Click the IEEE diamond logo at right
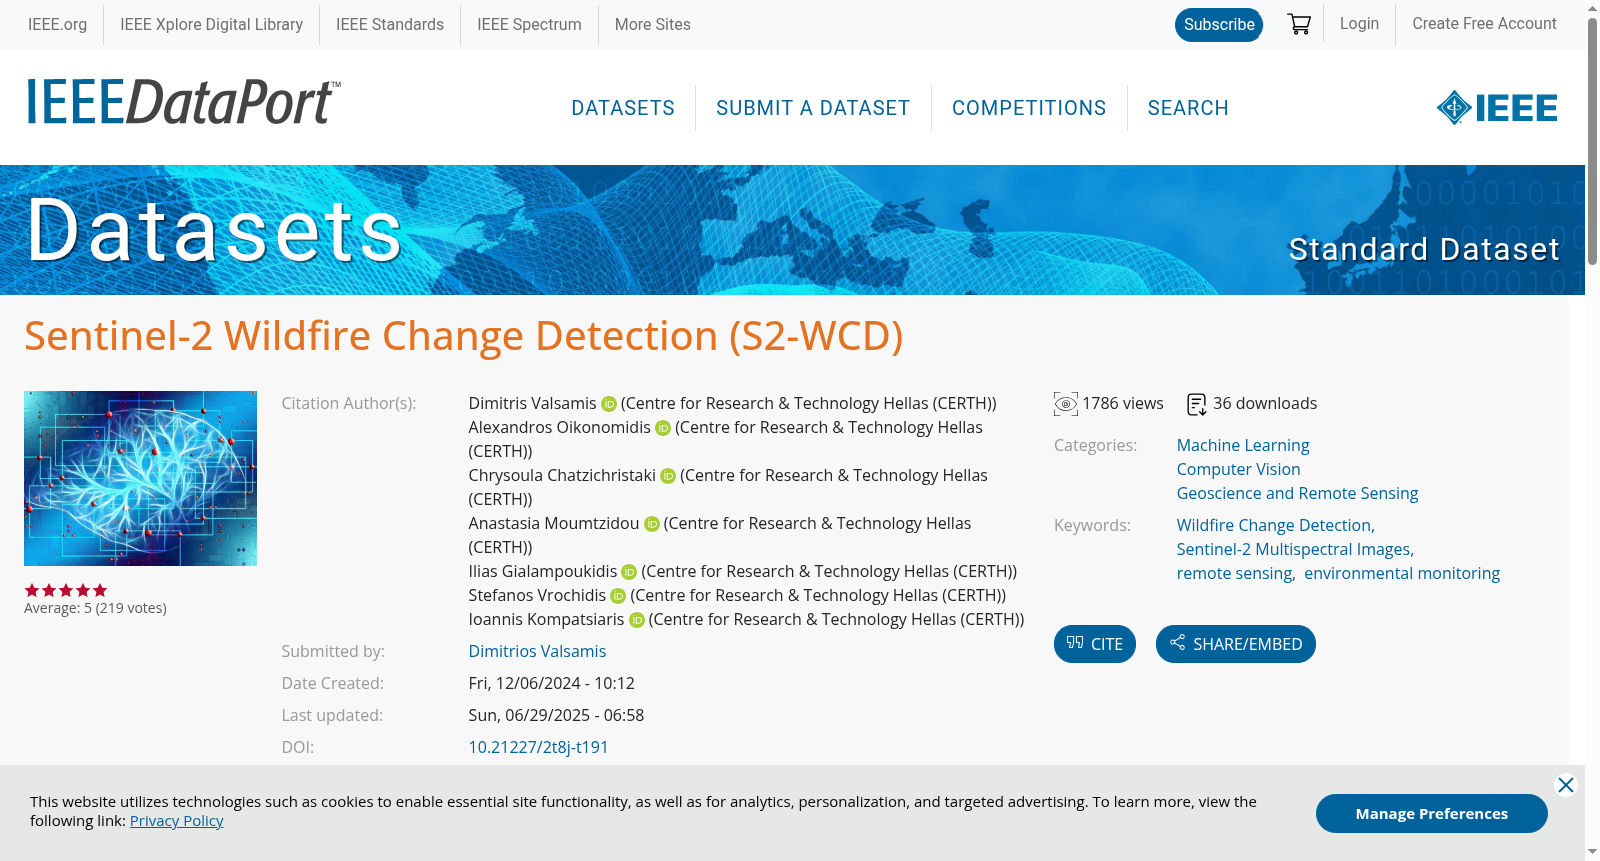 1497,108
